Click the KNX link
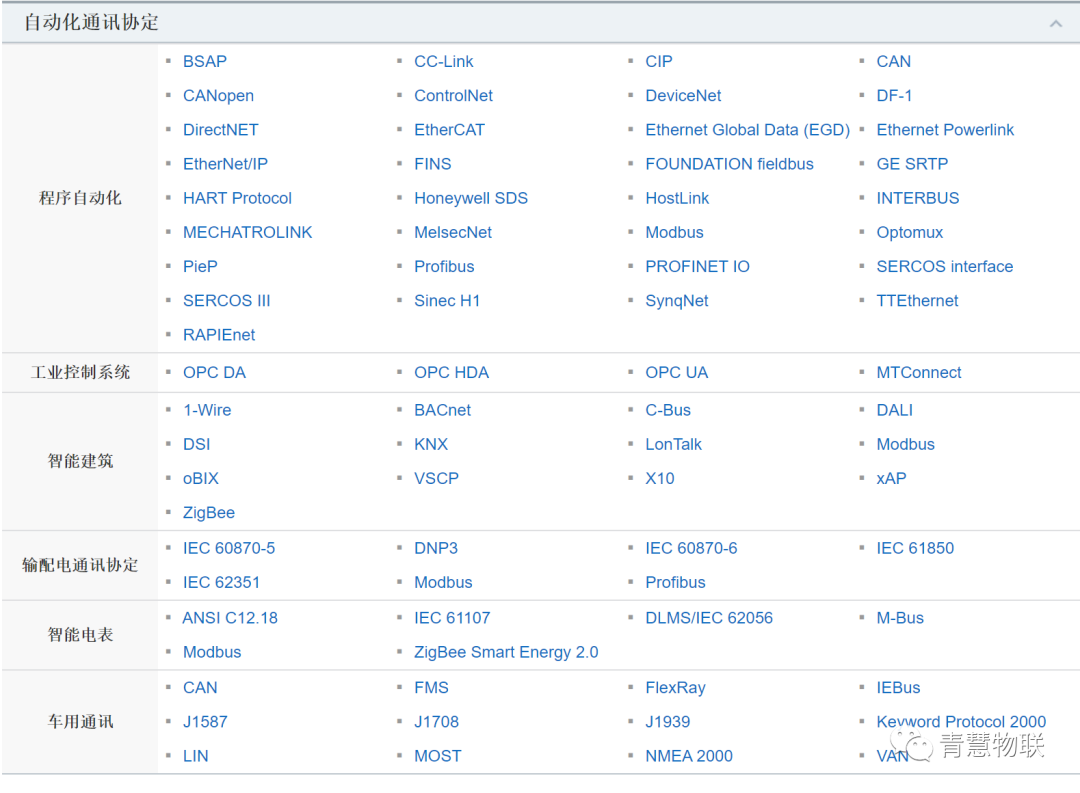 tap(430, 444)
